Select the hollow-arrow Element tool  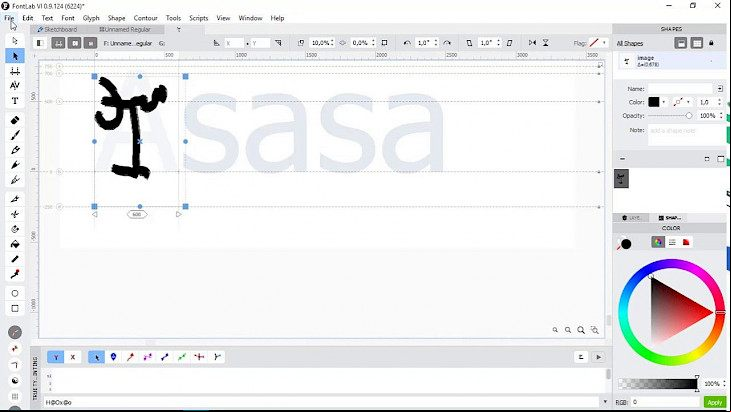(x=15, y=41)
